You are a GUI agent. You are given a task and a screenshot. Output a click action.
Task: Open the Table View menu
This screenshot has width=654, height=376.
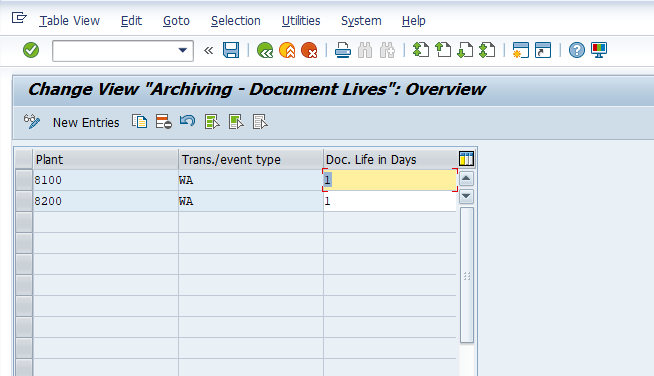coord(70,20)
